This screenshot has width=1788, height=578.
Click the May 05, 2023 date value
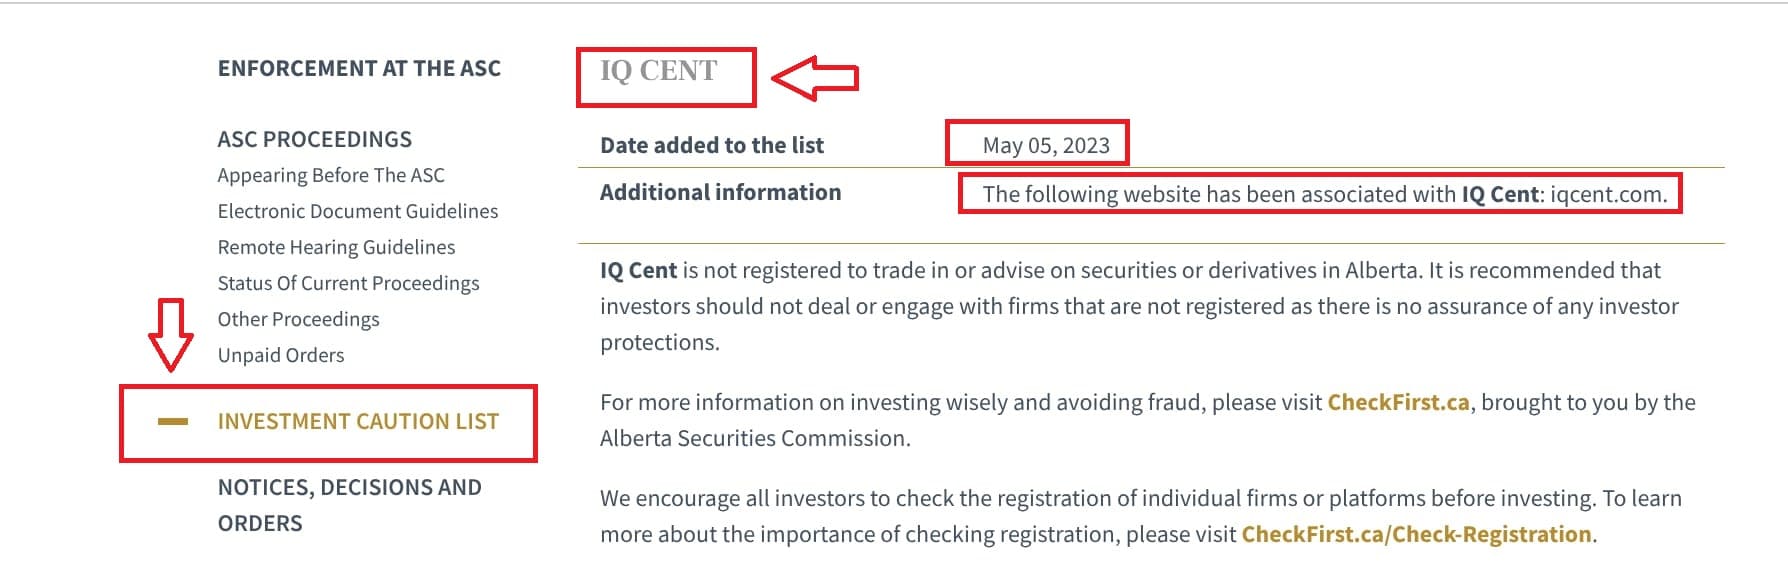1045,145
